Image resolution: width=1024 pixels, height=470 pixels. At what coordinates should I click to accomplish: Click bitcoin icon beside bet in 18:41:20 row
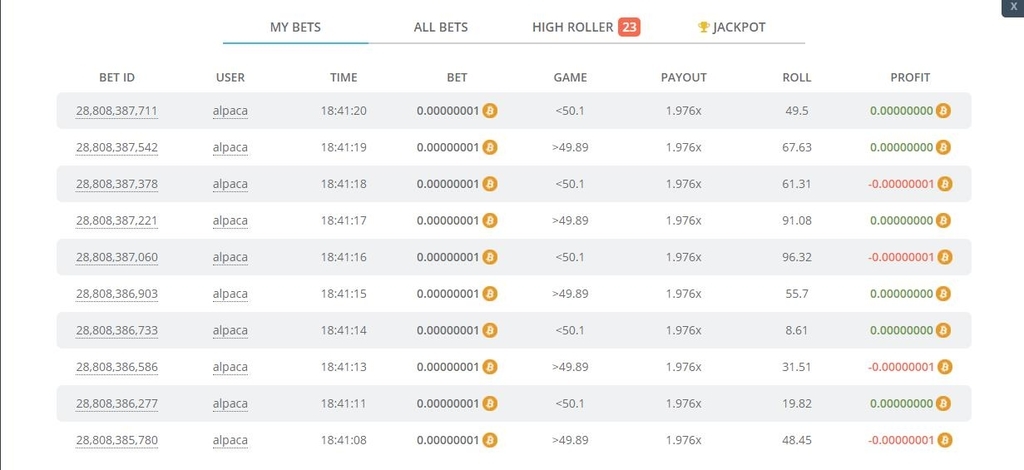click(x=490, y=110)
